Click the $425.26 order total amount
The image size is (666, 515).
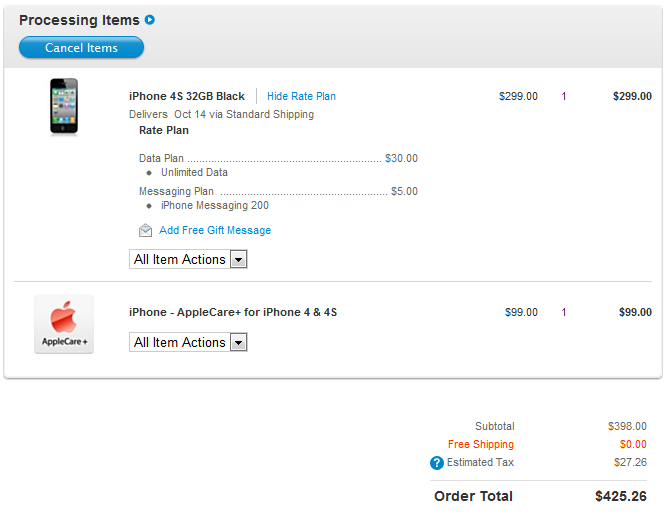[621, 496]
